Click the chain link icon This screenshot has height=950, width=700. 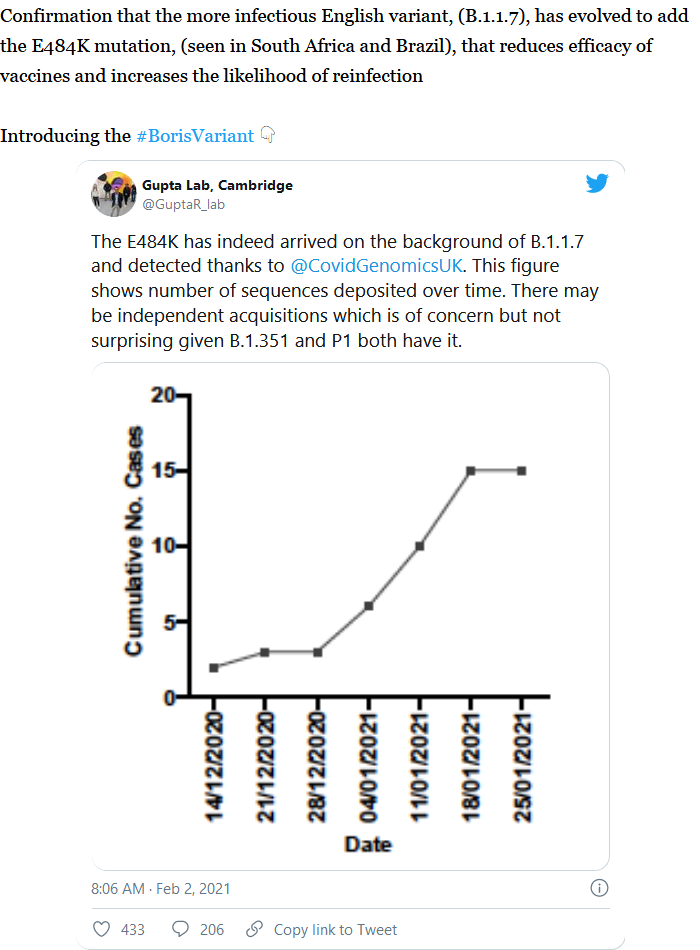pos(255,929)
